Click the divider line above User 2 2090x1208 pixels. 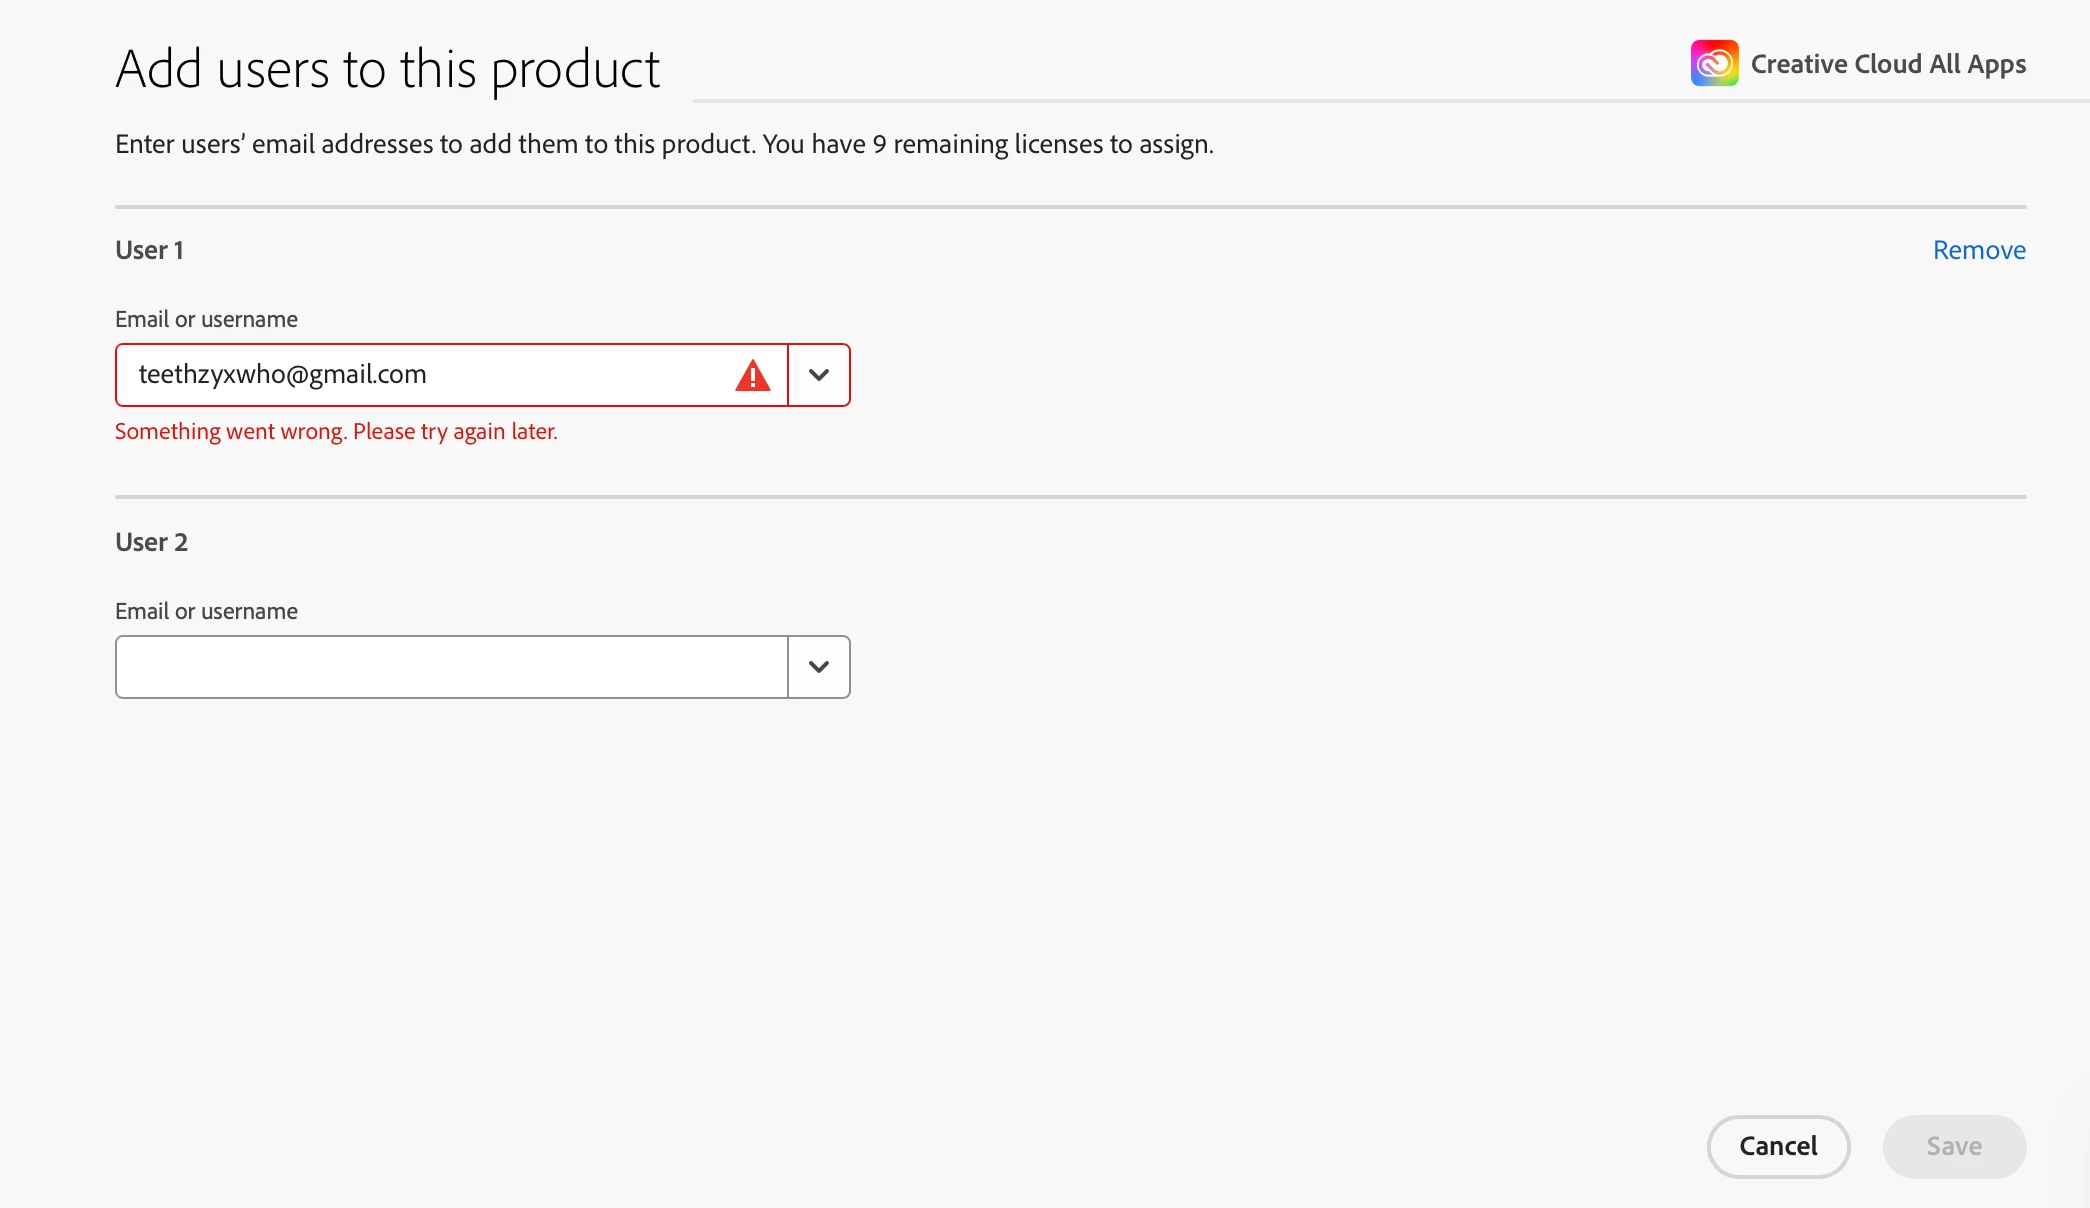point(1070,496)
